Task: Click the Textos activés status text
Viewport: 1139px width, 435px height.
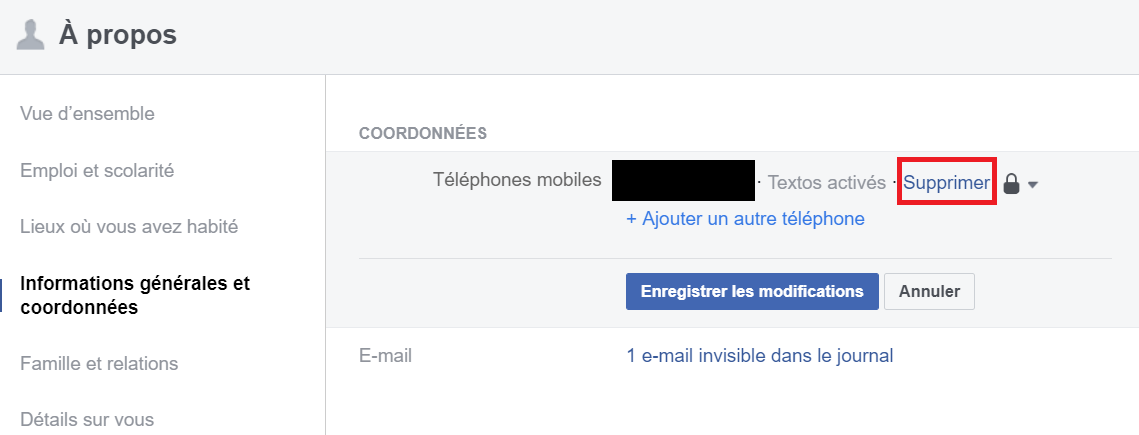Action: tap(827, 183)
